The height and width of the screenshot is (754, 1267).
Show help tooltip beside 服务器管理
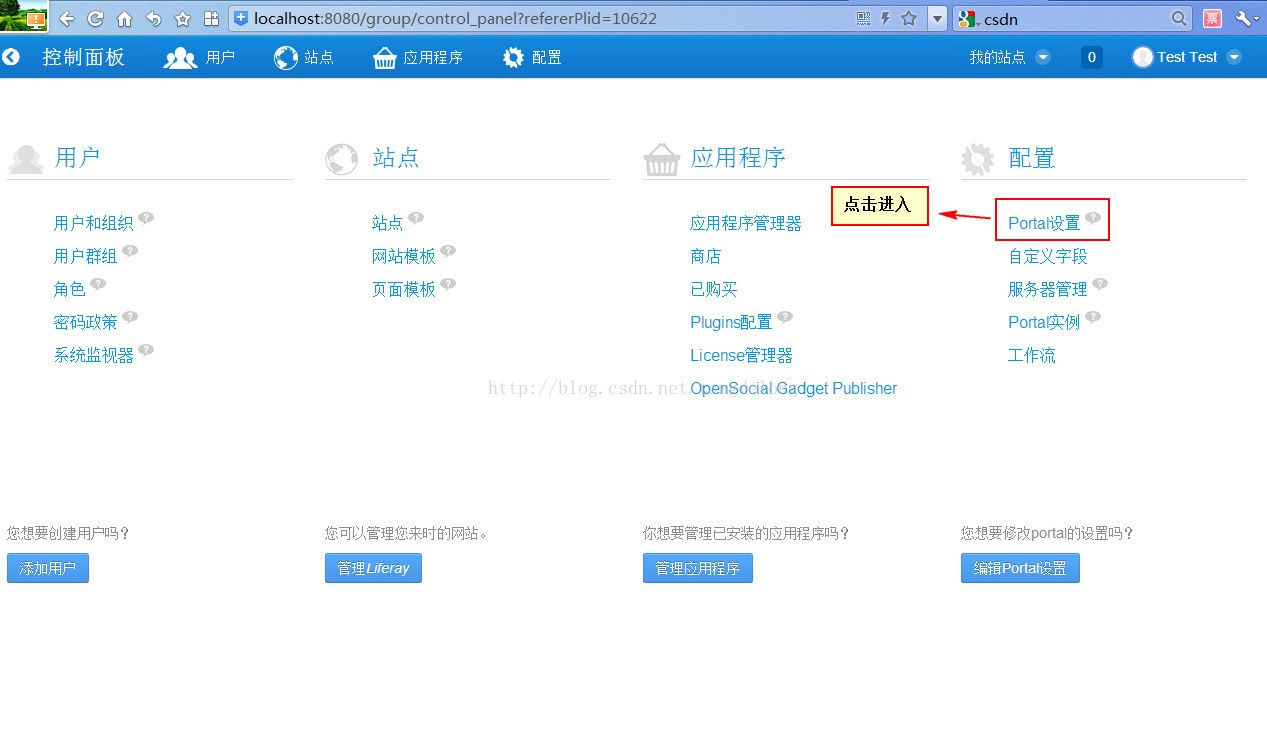(x=1100, y=283)
